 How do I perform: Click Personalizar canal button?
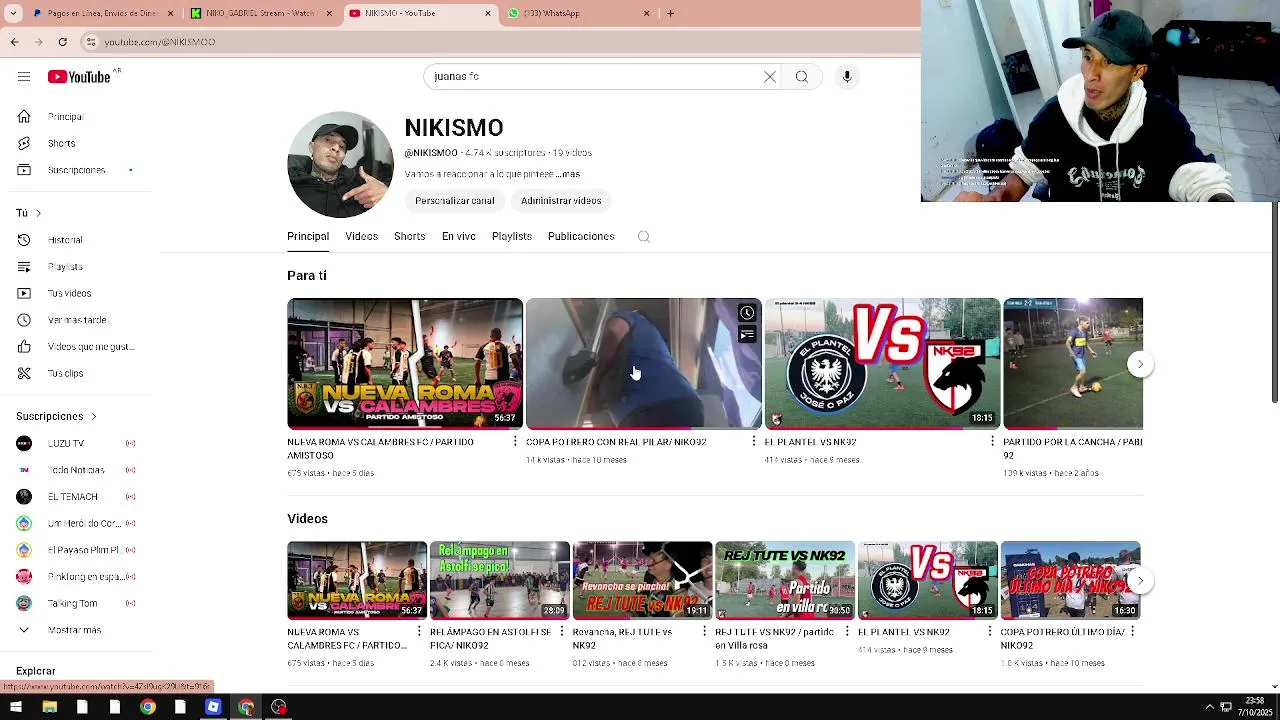[455, 201]
